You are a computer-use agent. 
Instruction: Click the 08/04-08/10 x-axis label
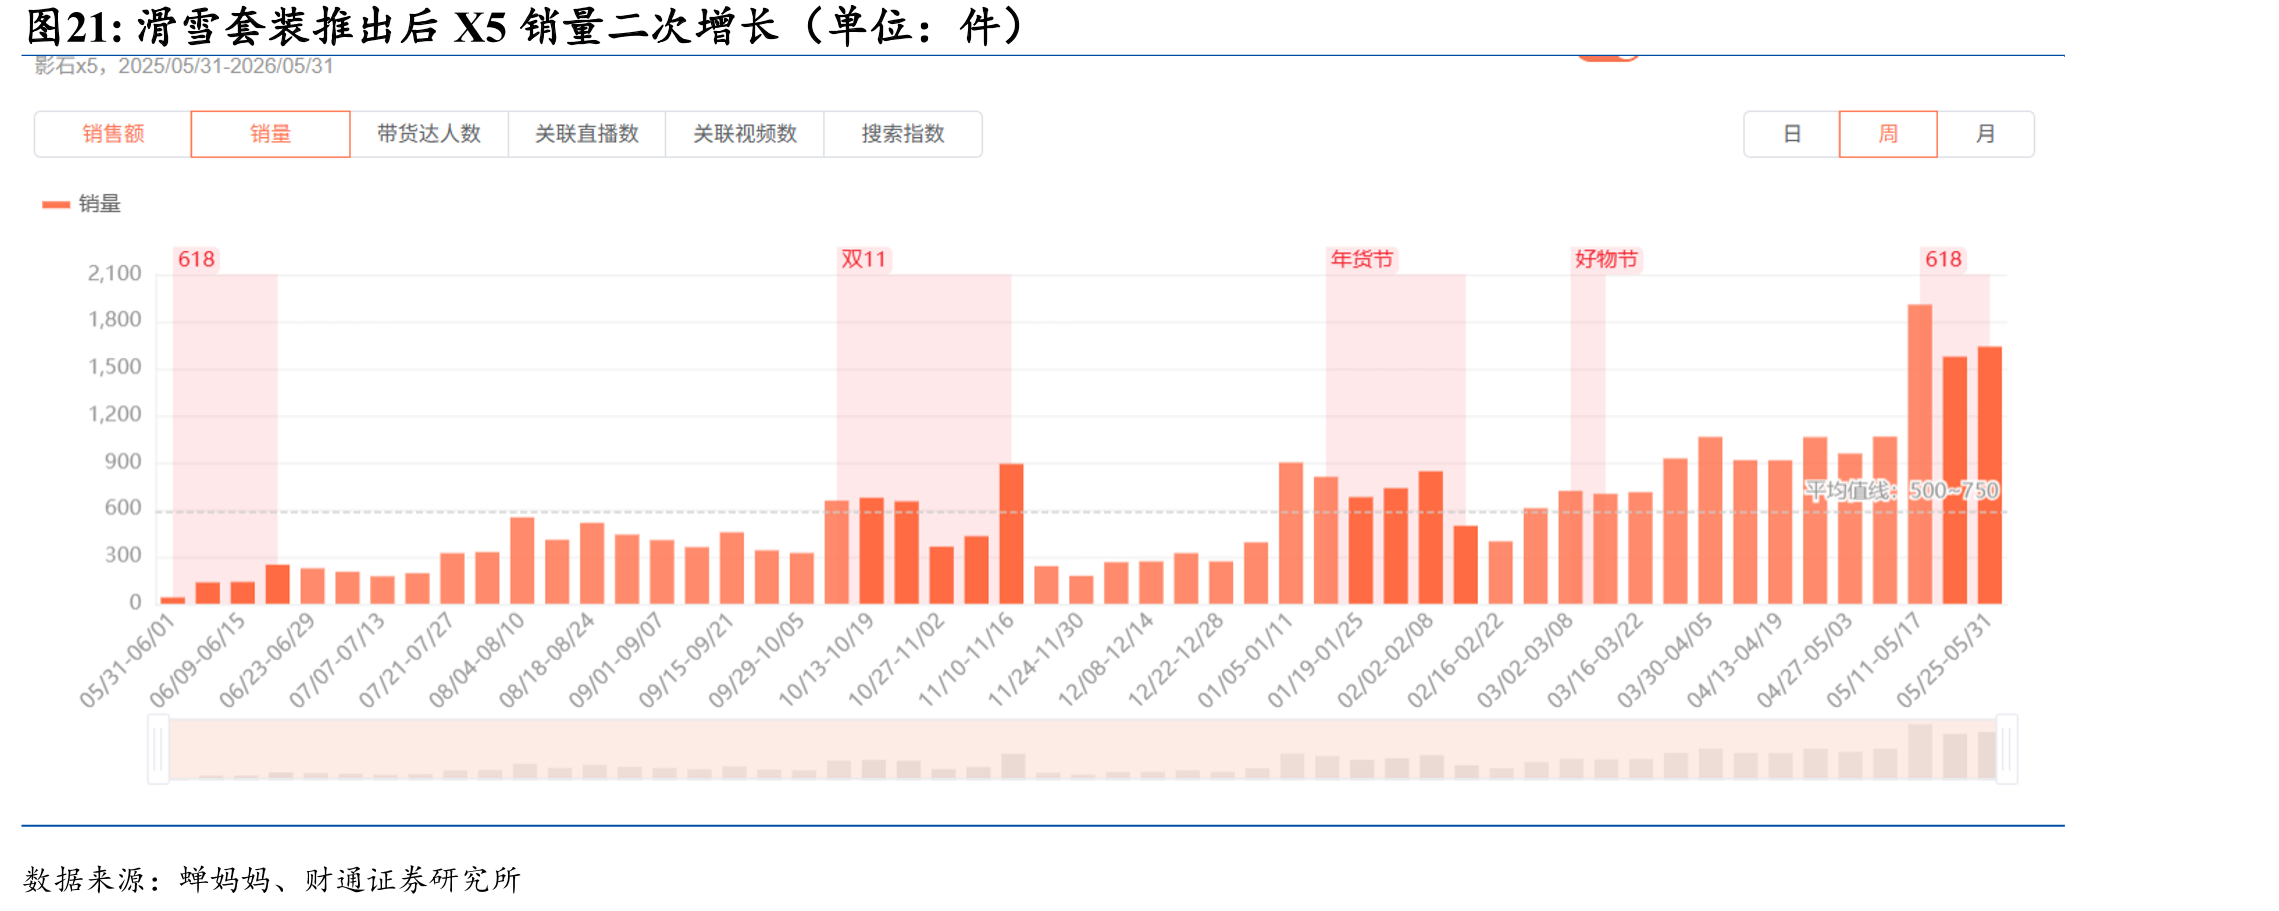click(477, 661)
